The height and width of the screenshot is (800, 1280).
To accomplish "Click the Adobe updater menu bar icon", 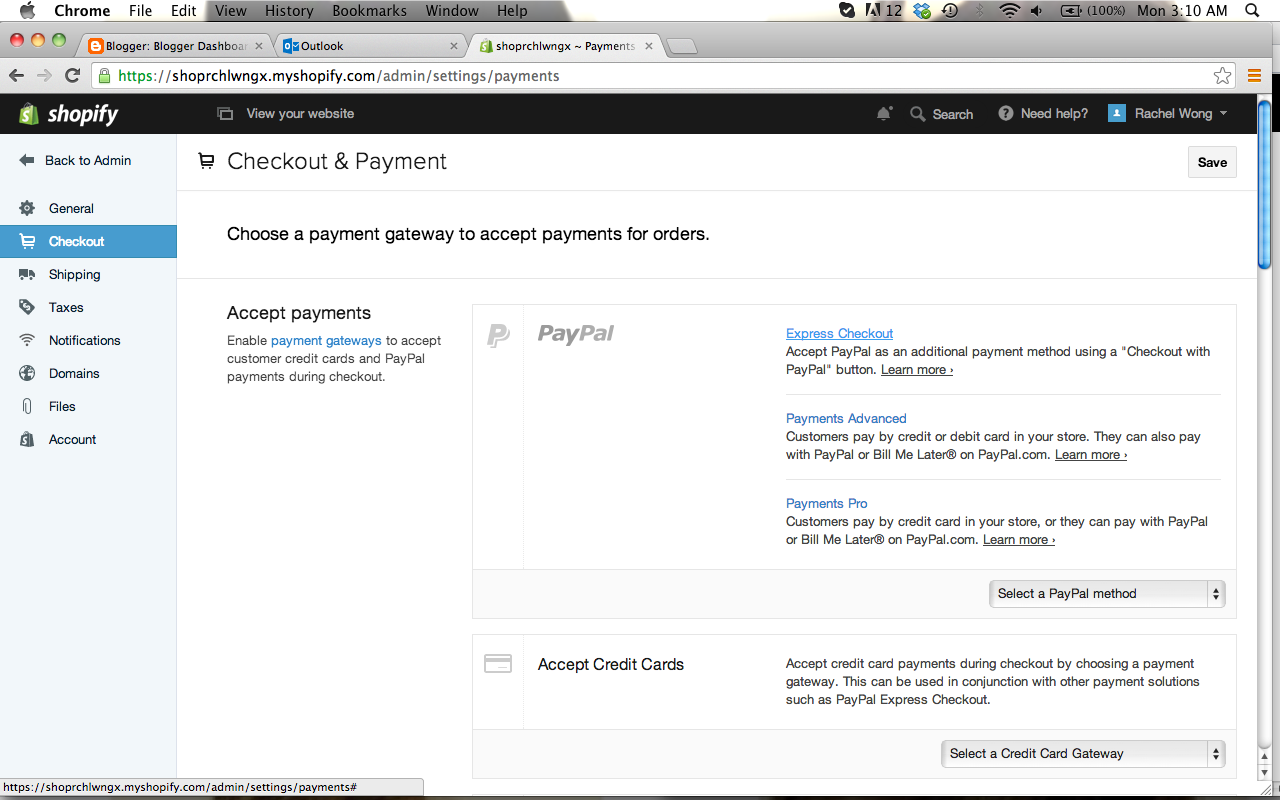I will pos(883,11).
